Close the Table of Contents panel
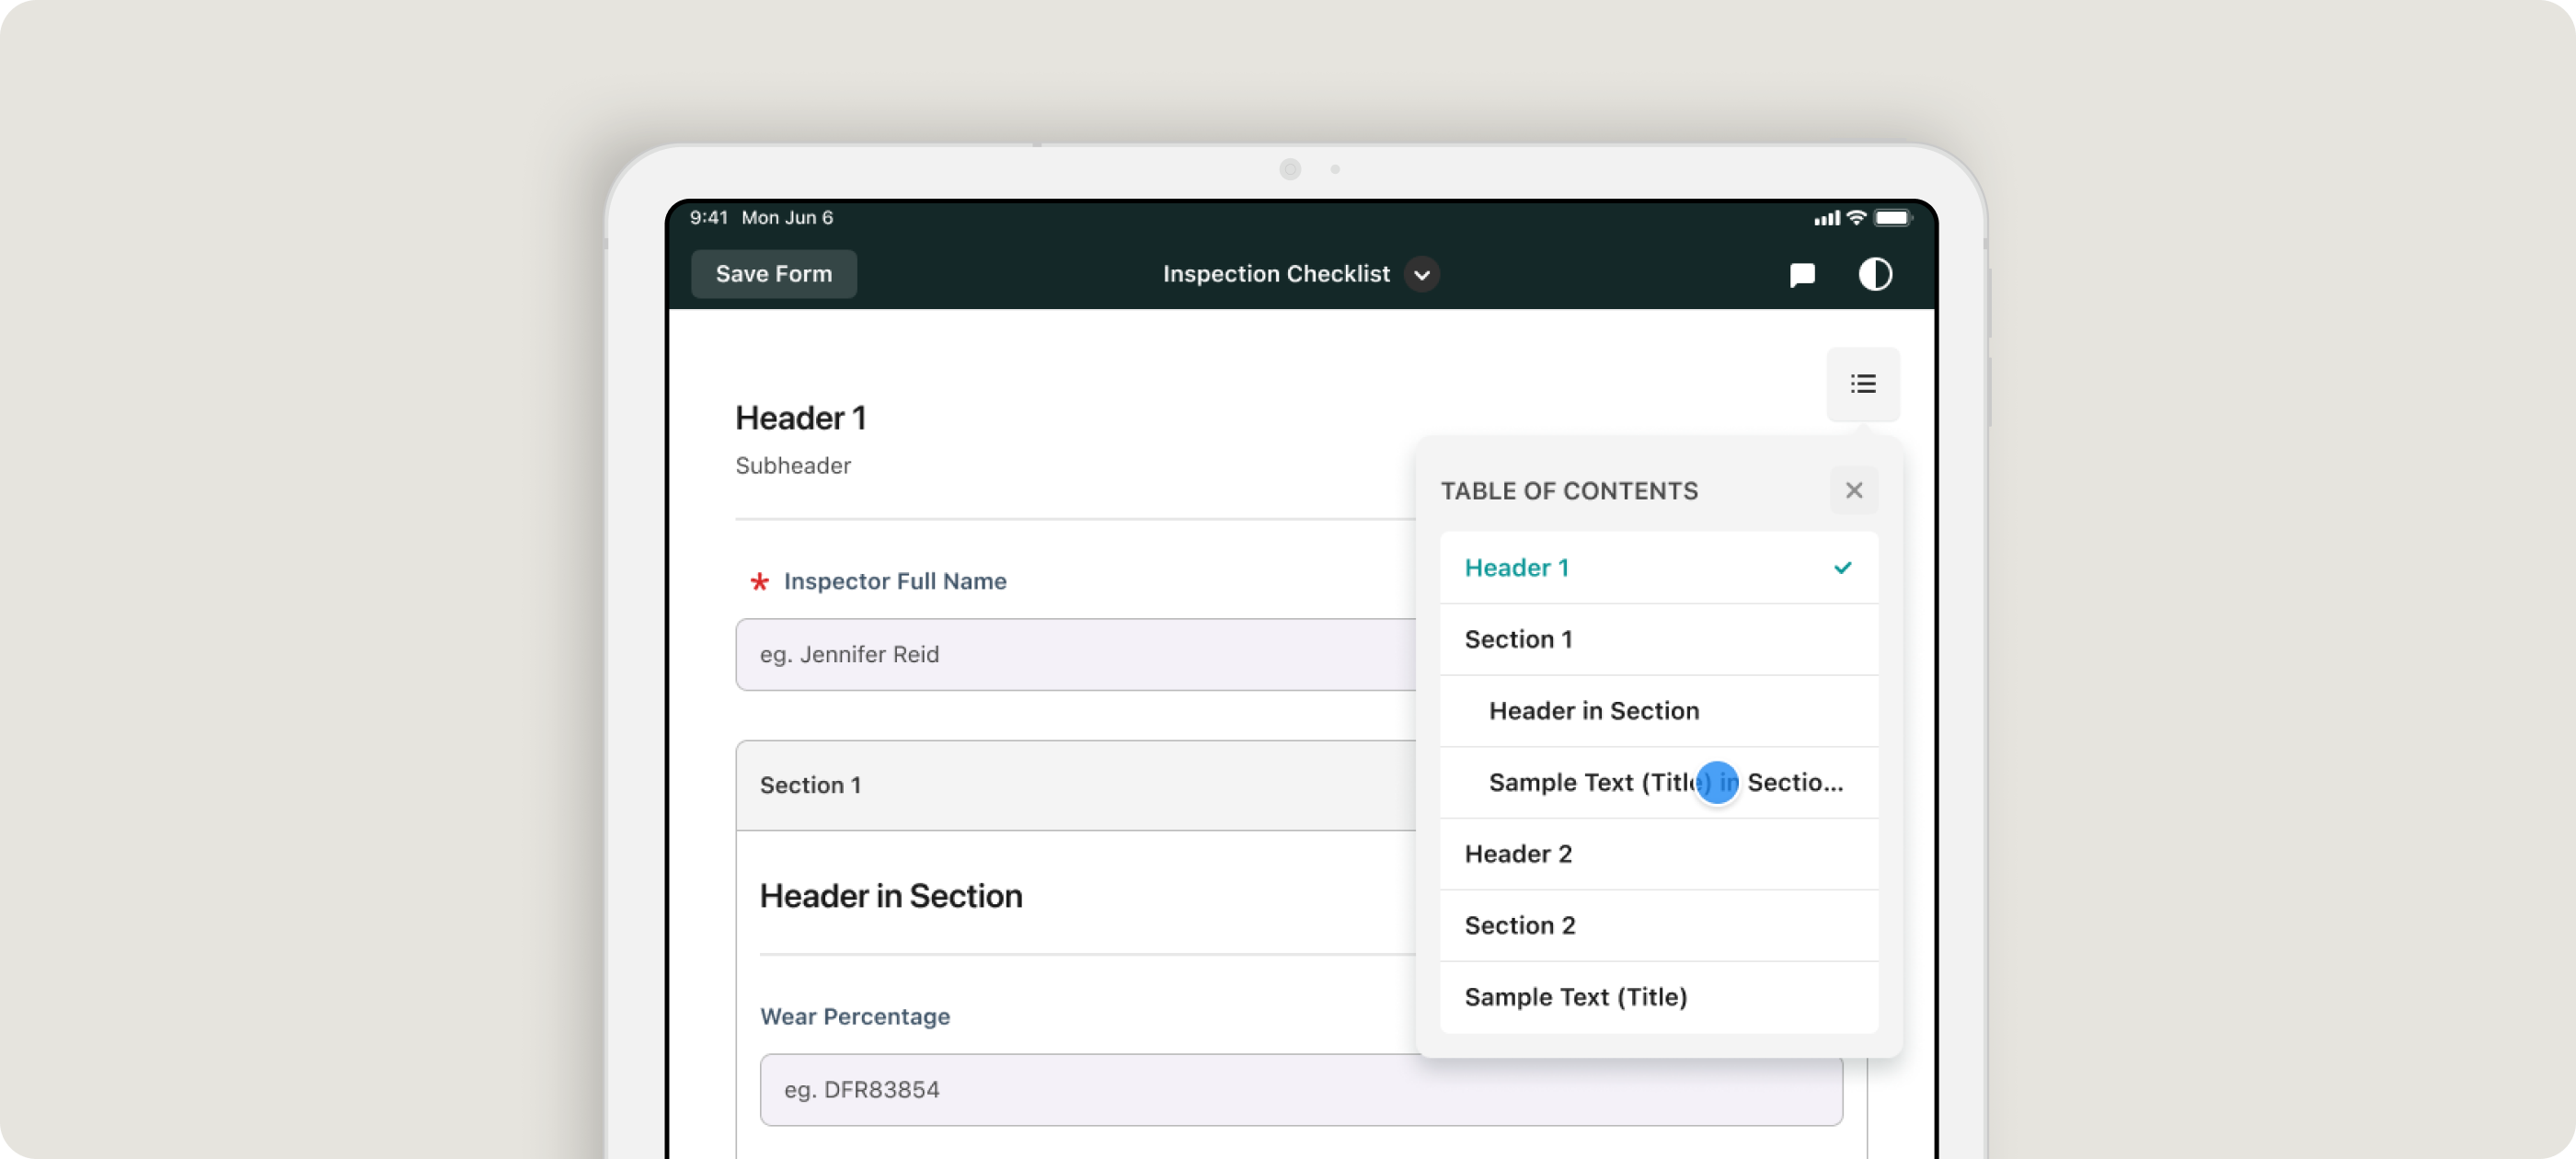 1853,491
